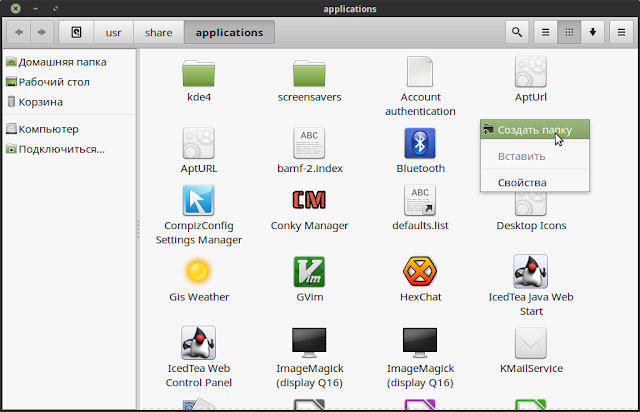Select the kde4 folder
The height and width of the screenshot is (412, 640).
click(199, 80)
